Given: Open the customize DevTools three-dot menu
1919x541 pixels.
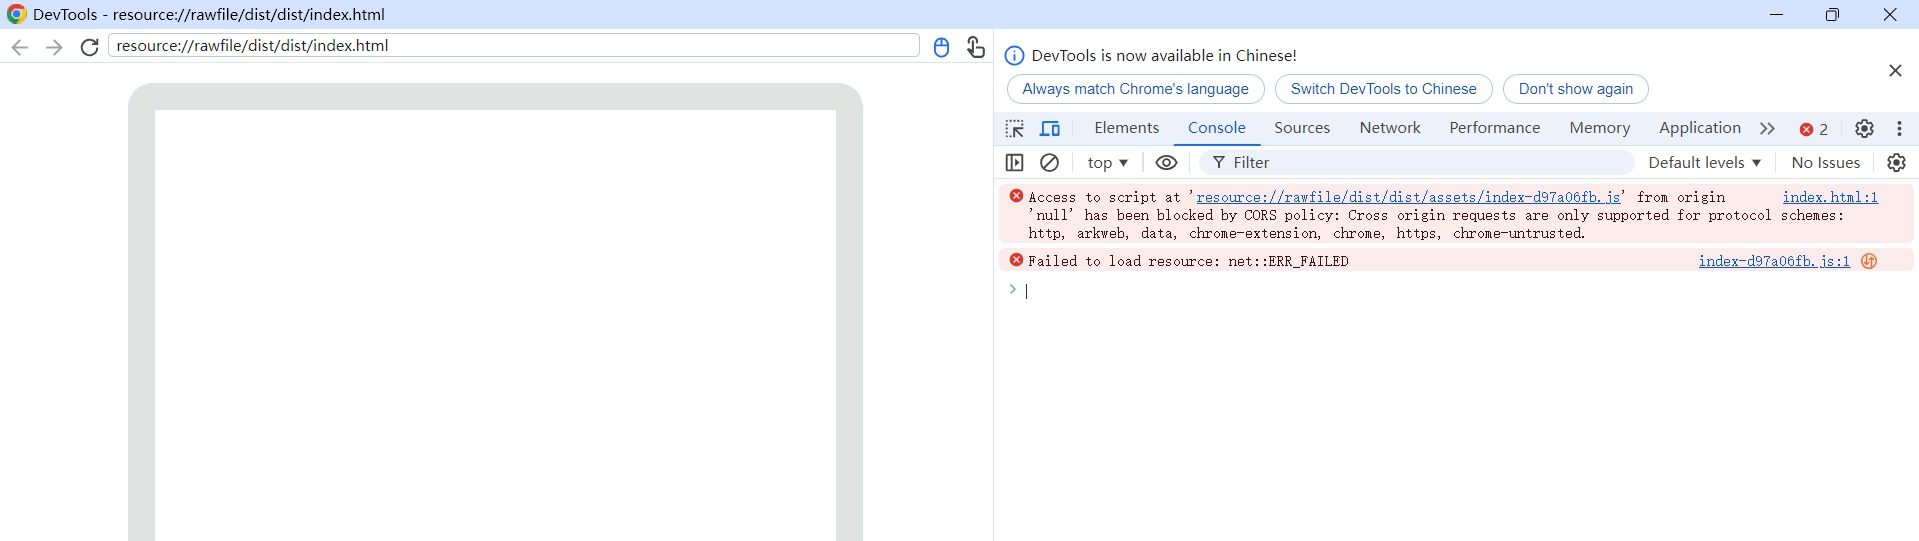Looking at the screenshot, I should pos(1900,129).
